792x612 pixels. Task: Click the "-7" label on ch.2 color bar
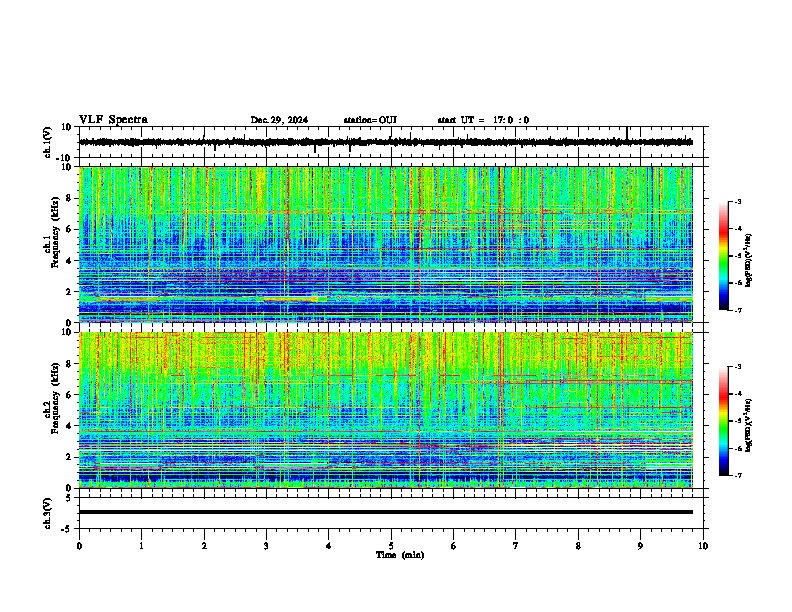click(737, 475)
